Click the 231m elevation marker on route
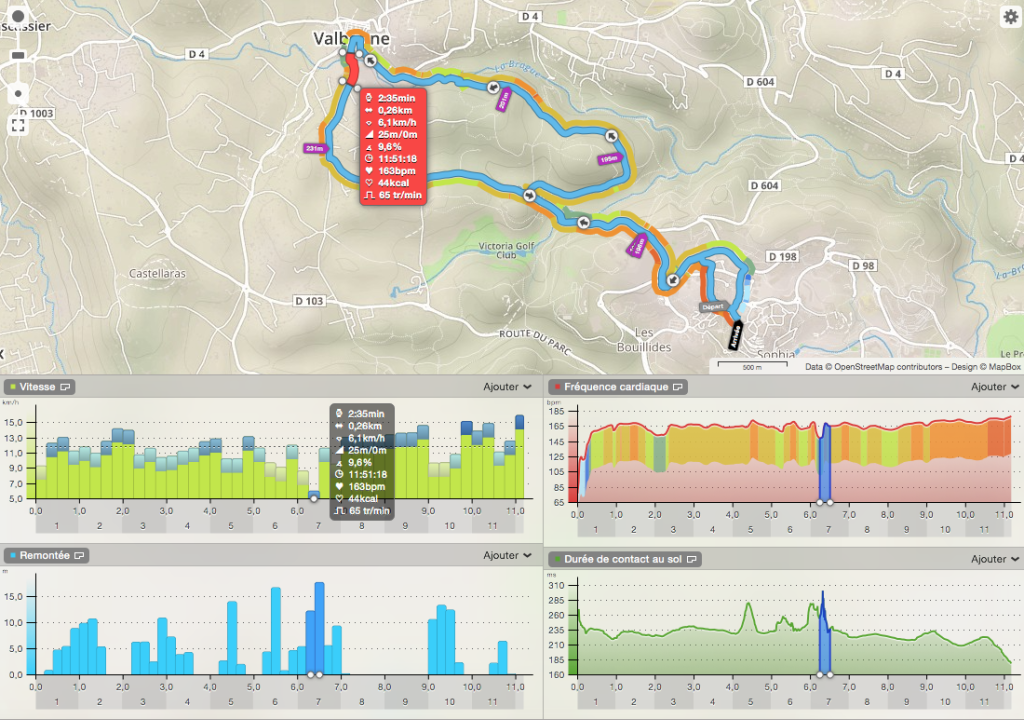 click(x=315, y=148)
